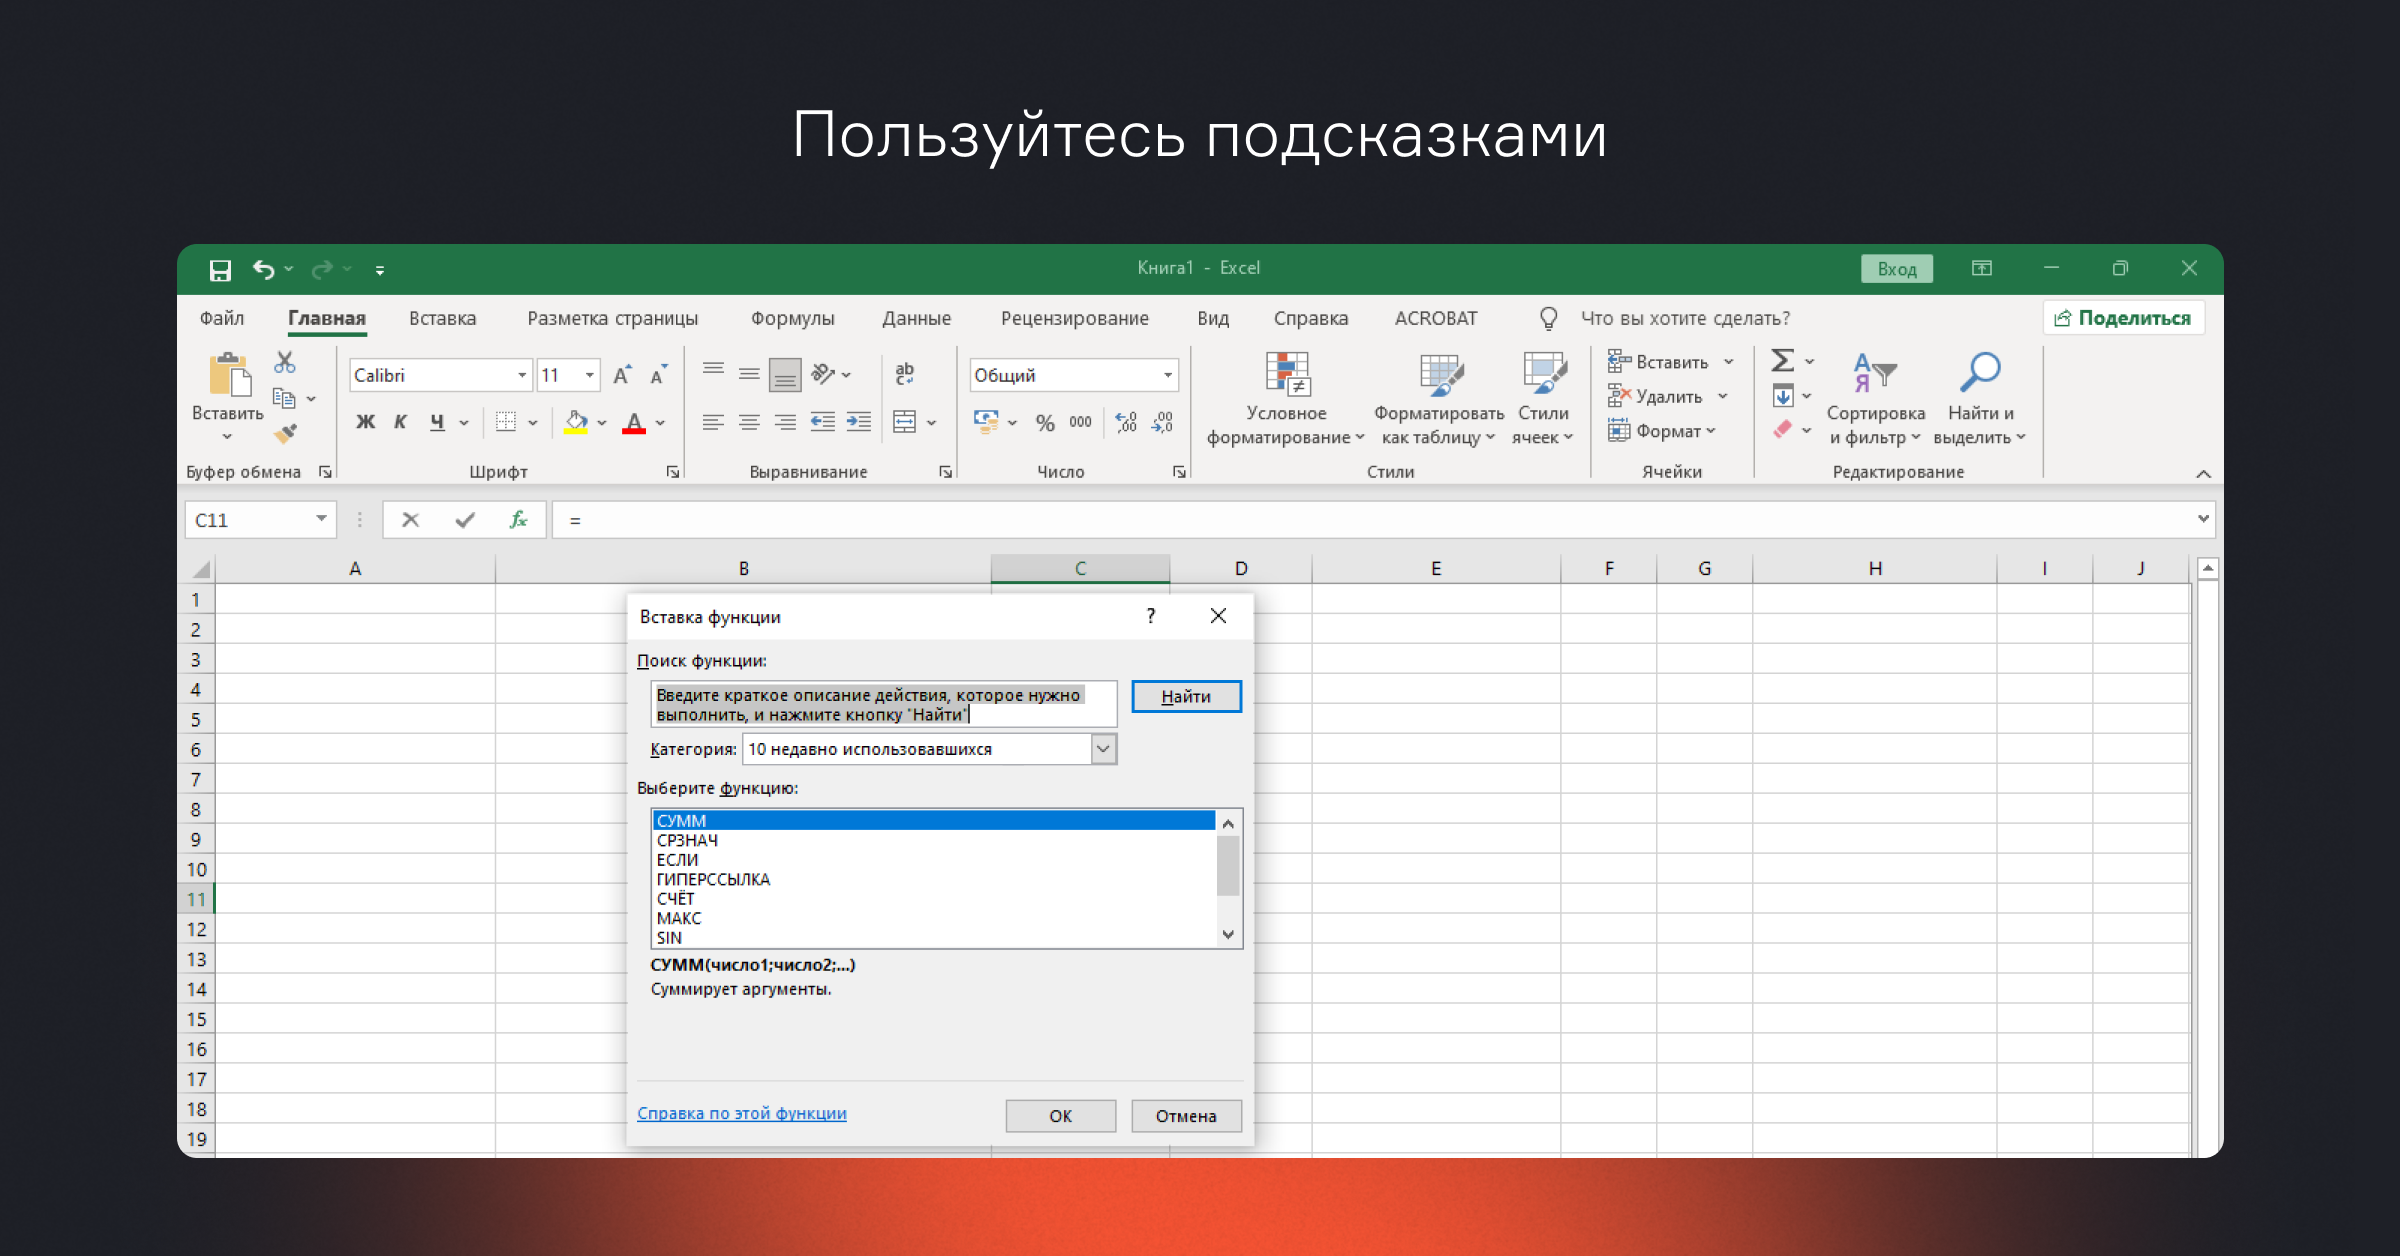
Task: Click the percent style icon
Action: click(1045, 423)
